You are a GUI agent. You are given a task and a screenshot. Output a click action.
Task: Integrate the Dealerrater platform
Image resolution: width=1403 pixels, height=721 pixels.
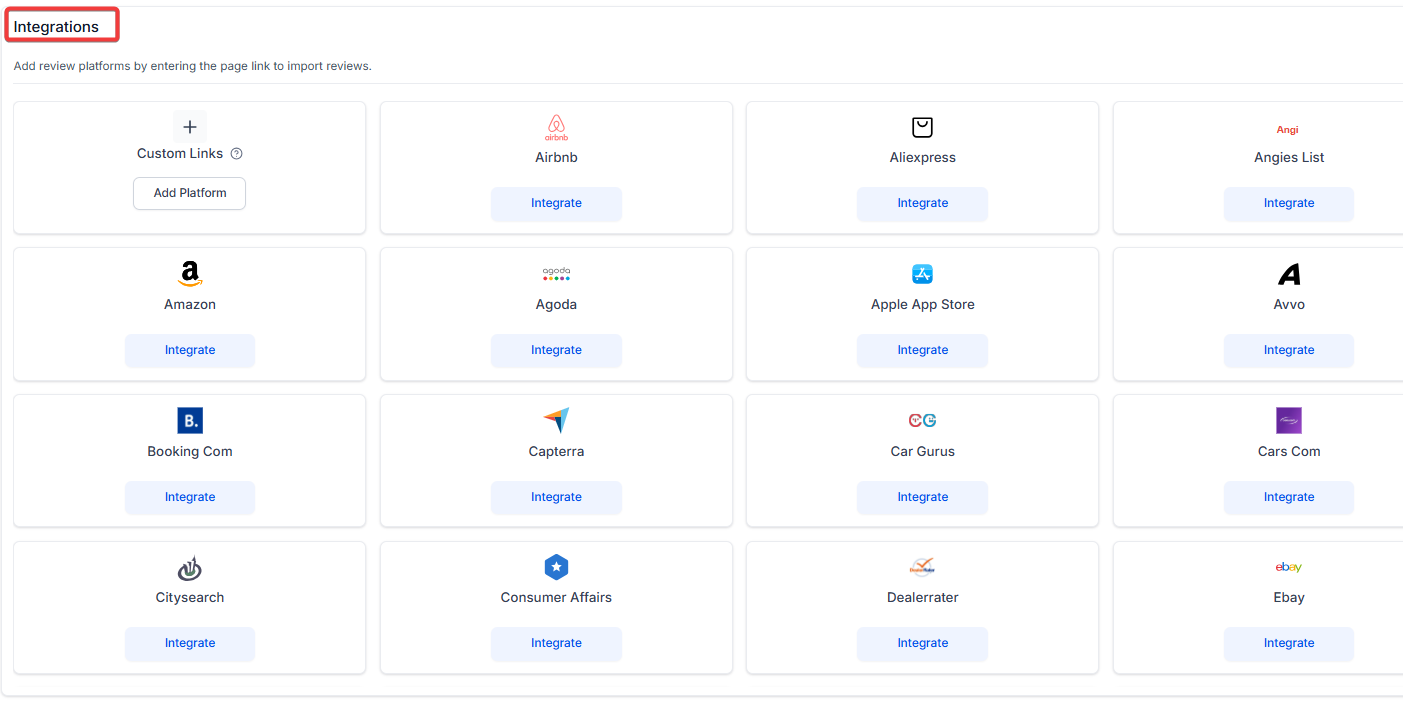point(922,643)
